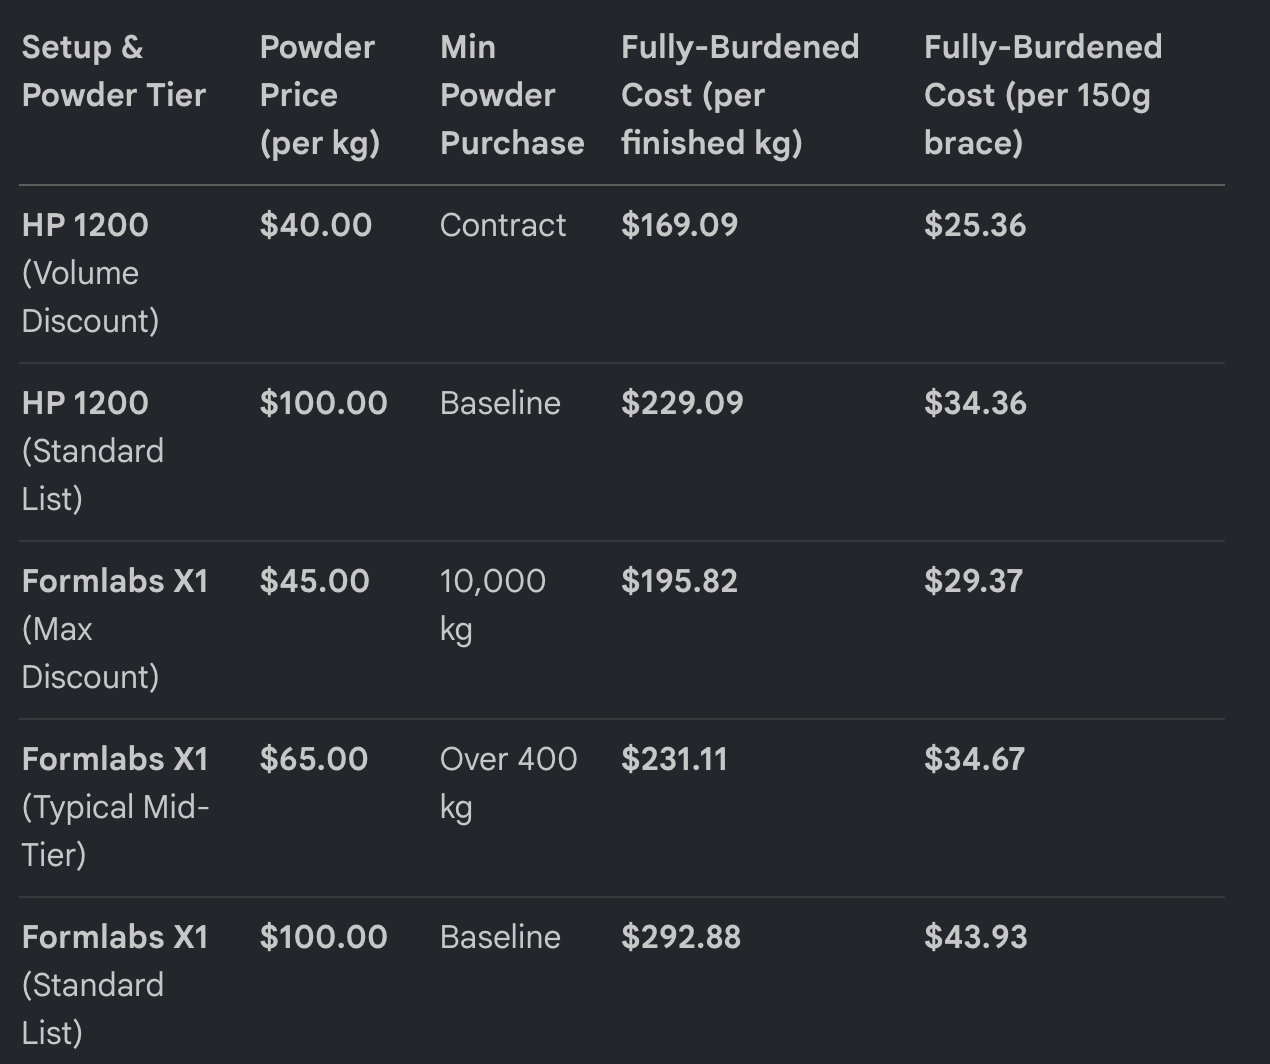1270x1064 pixels.
Task: Select the Over 400 kg cell
Action: 508,783
